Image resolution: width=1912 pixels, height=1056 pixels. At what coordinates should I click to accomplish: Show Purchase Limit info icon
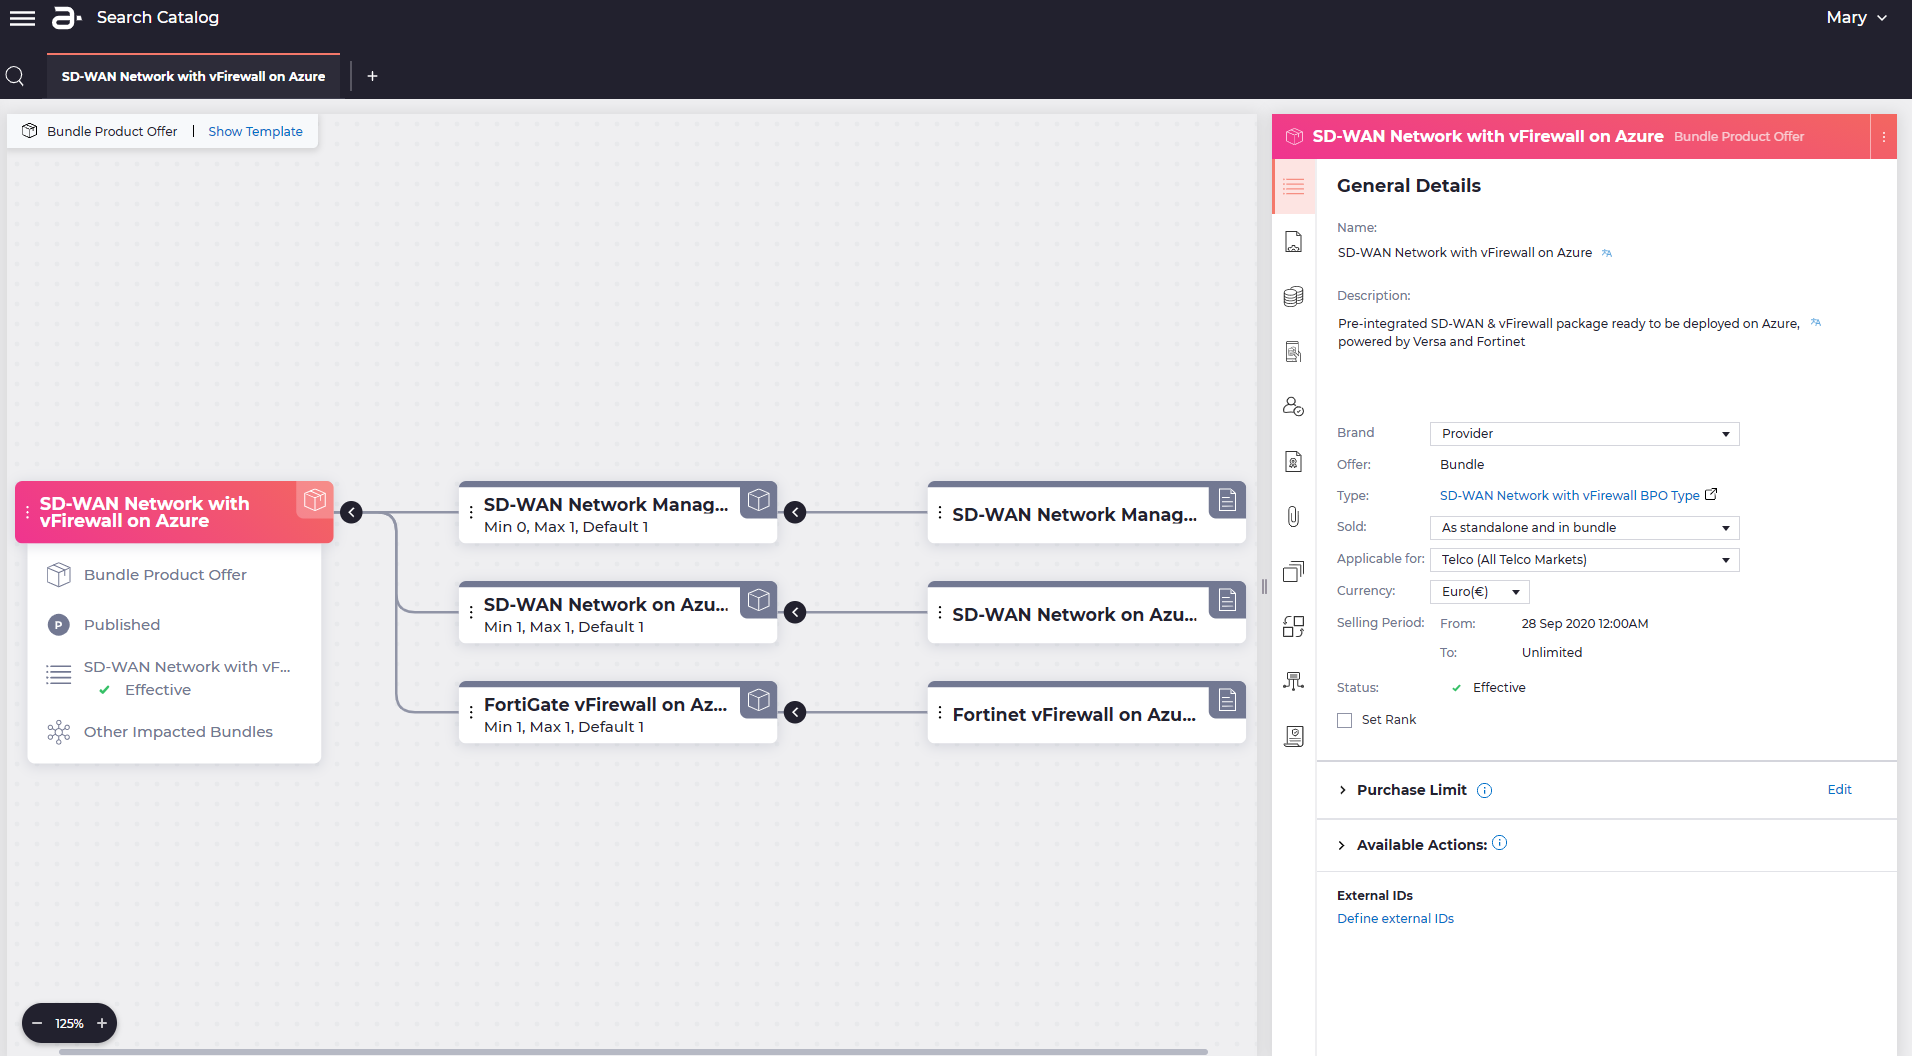1485,790
